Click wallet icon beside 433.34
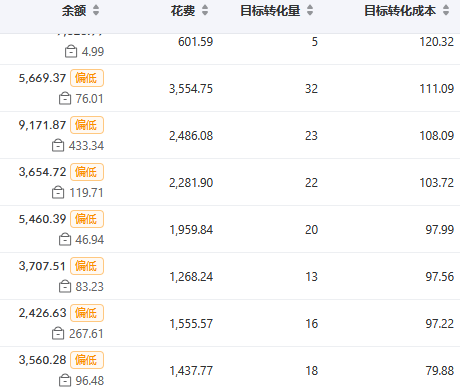Viewport: 460px width, 390px height. (58, 146)
